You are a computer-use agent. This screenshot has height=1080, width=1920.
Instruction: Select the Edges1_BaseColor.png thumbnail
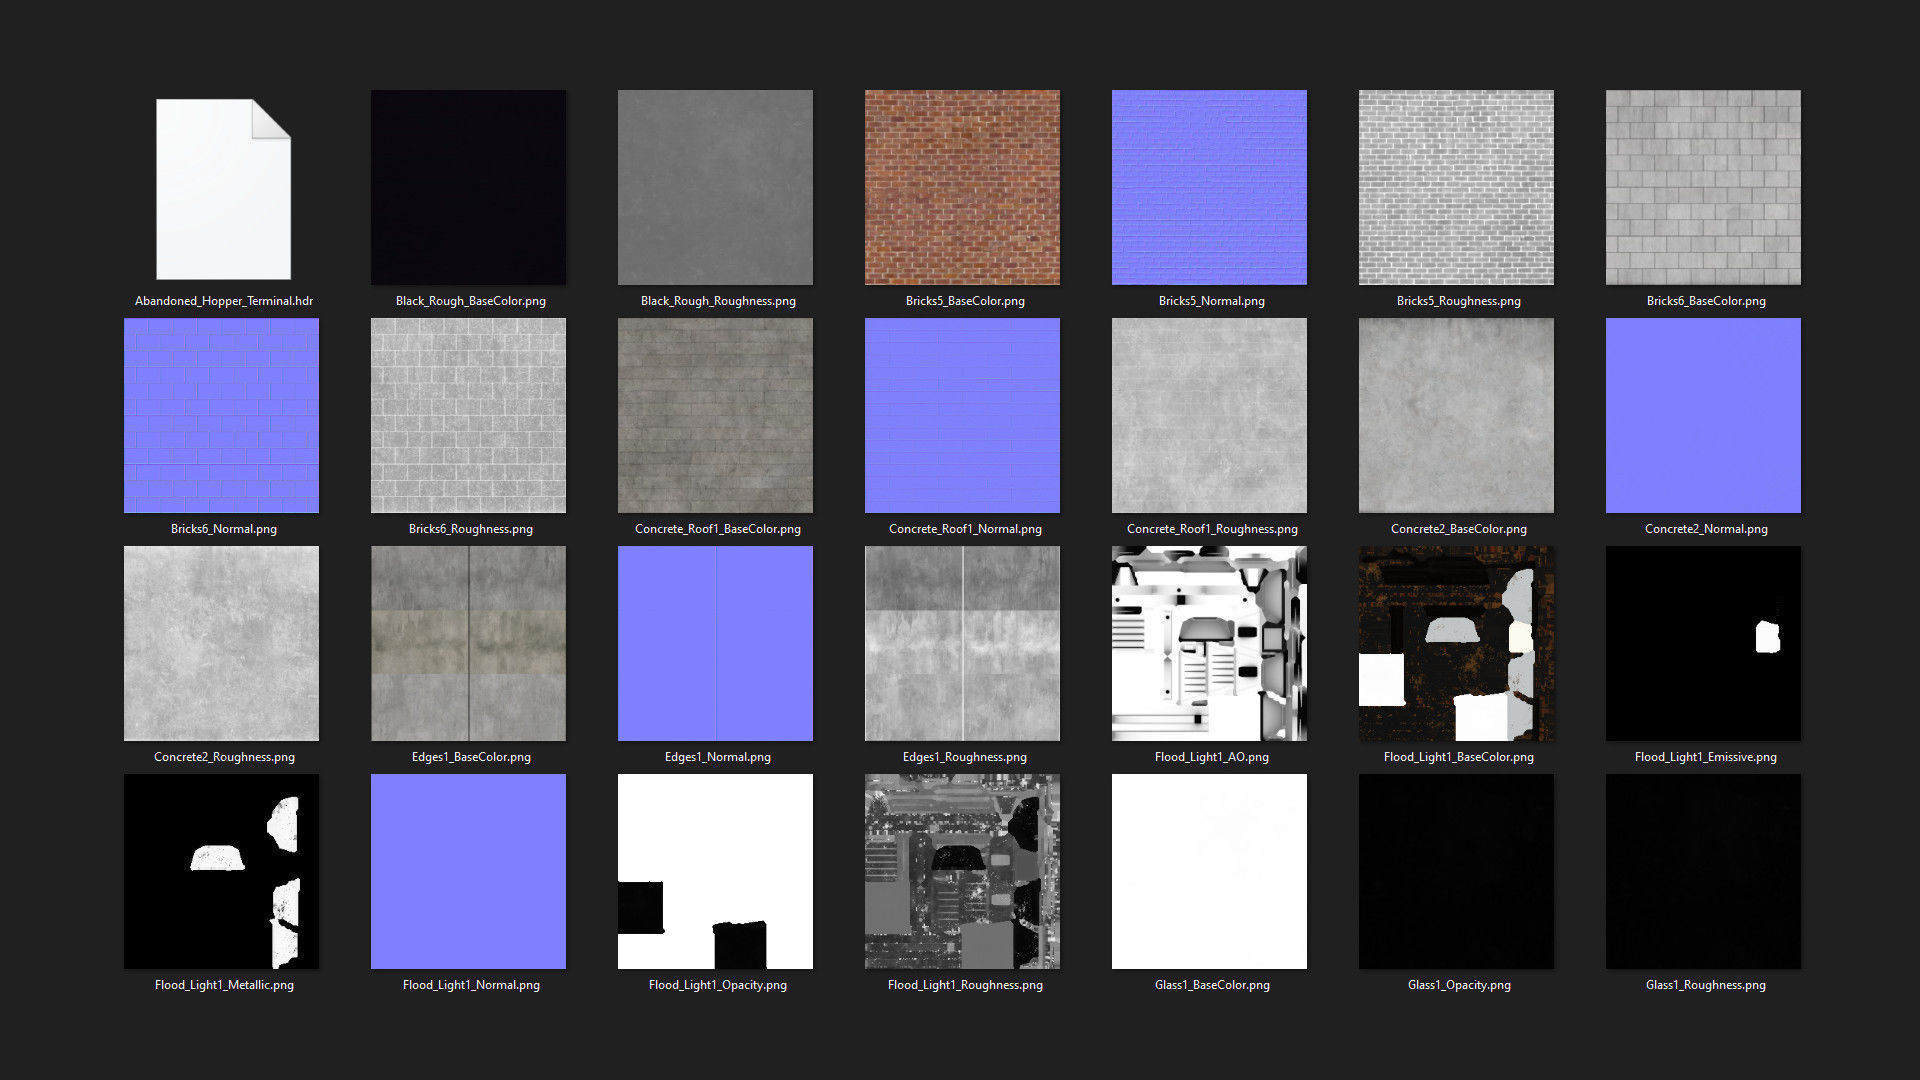pos(468,643)
